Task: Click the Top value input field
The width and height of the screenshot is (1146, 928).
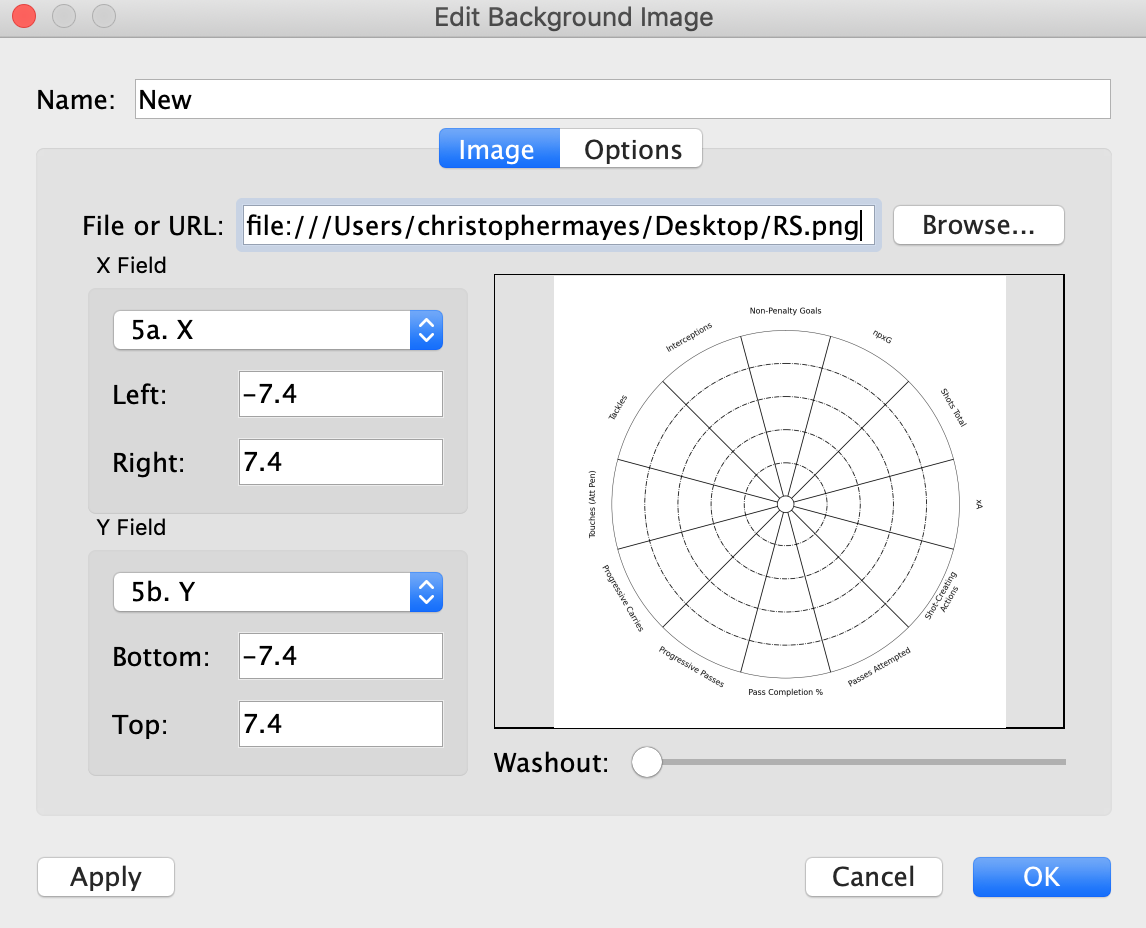Action: click(340, 724)
